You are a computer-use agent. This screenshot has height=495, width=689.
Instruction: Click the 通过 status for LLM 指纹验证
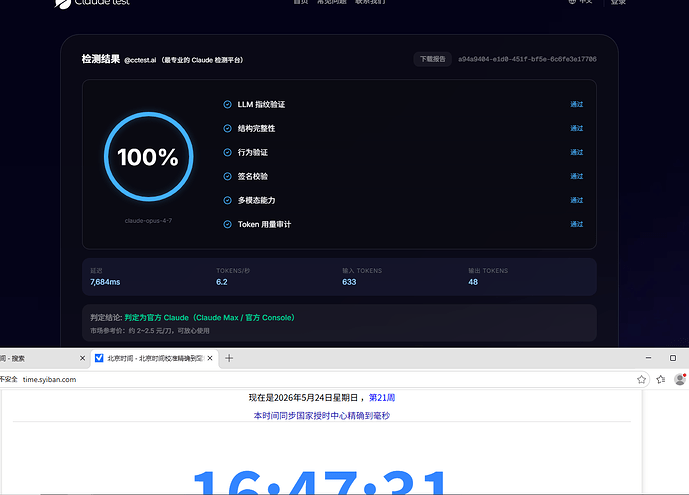(577, 105)
